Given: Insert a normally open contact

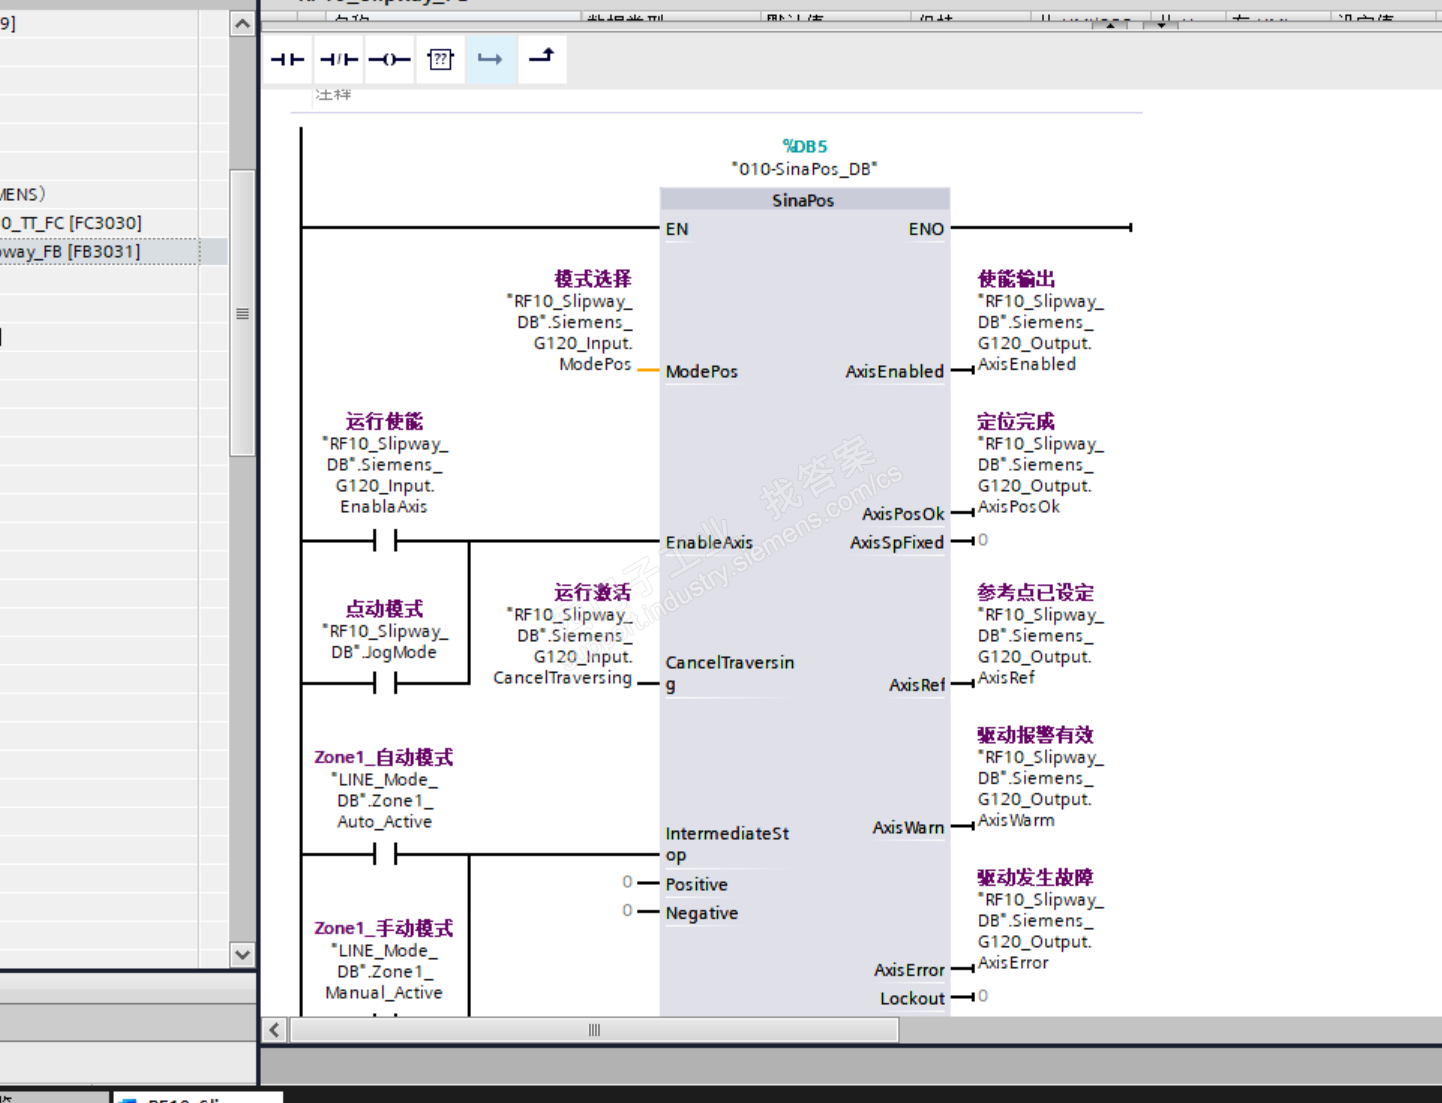Looking at the screenshot, I should tap(288, 60).
